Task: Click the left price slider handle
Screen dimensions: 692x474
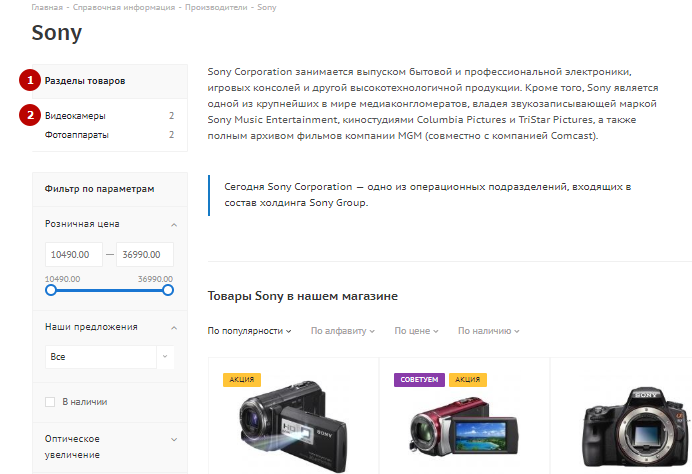Action: [51, 290]
